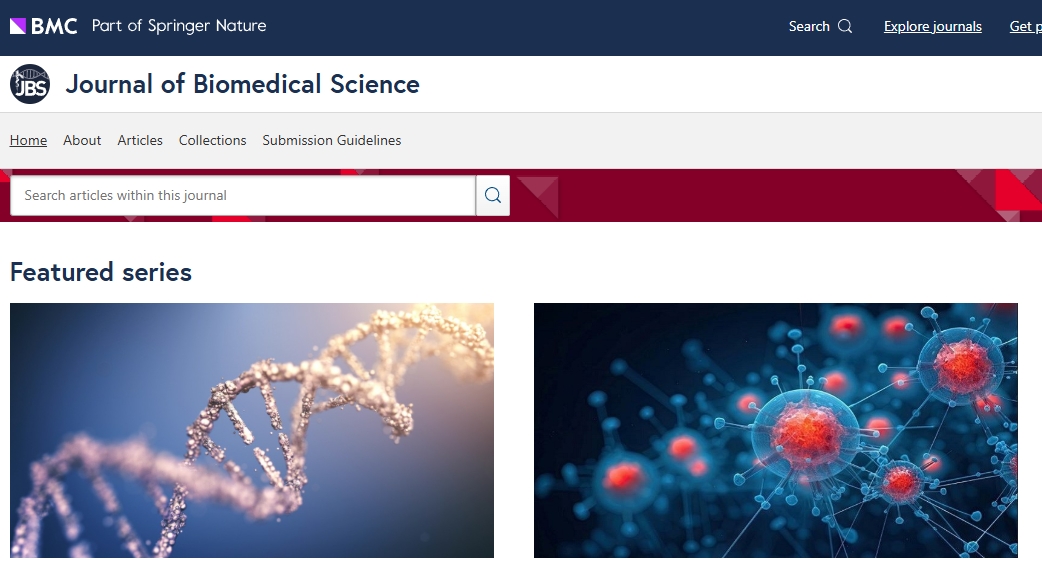Select Articles in the navigation bar
Viewport: 1042px width, 569px height.
140,140
